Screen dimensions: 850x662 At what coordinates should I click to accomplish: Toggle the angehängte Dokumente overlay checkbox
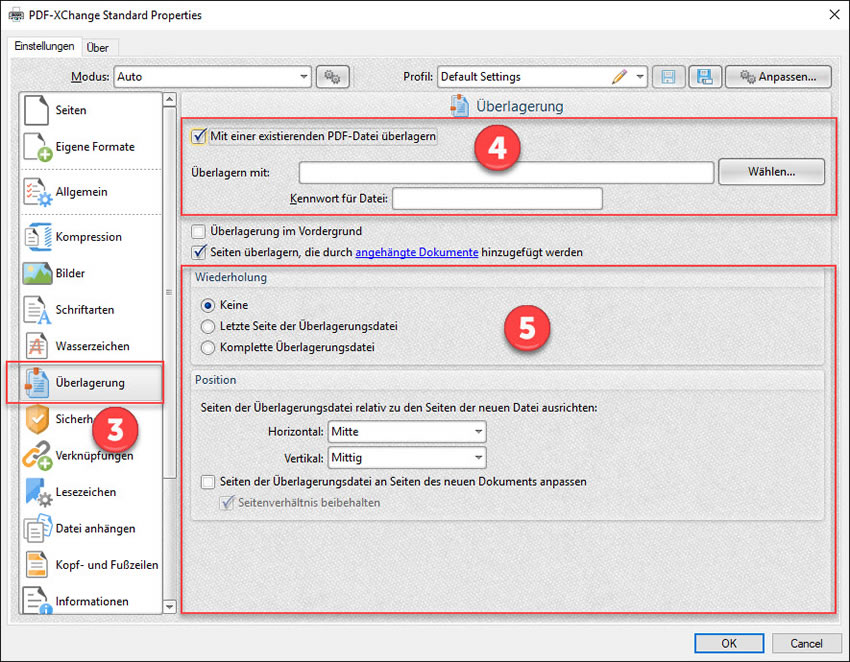[x=198, y=252]
